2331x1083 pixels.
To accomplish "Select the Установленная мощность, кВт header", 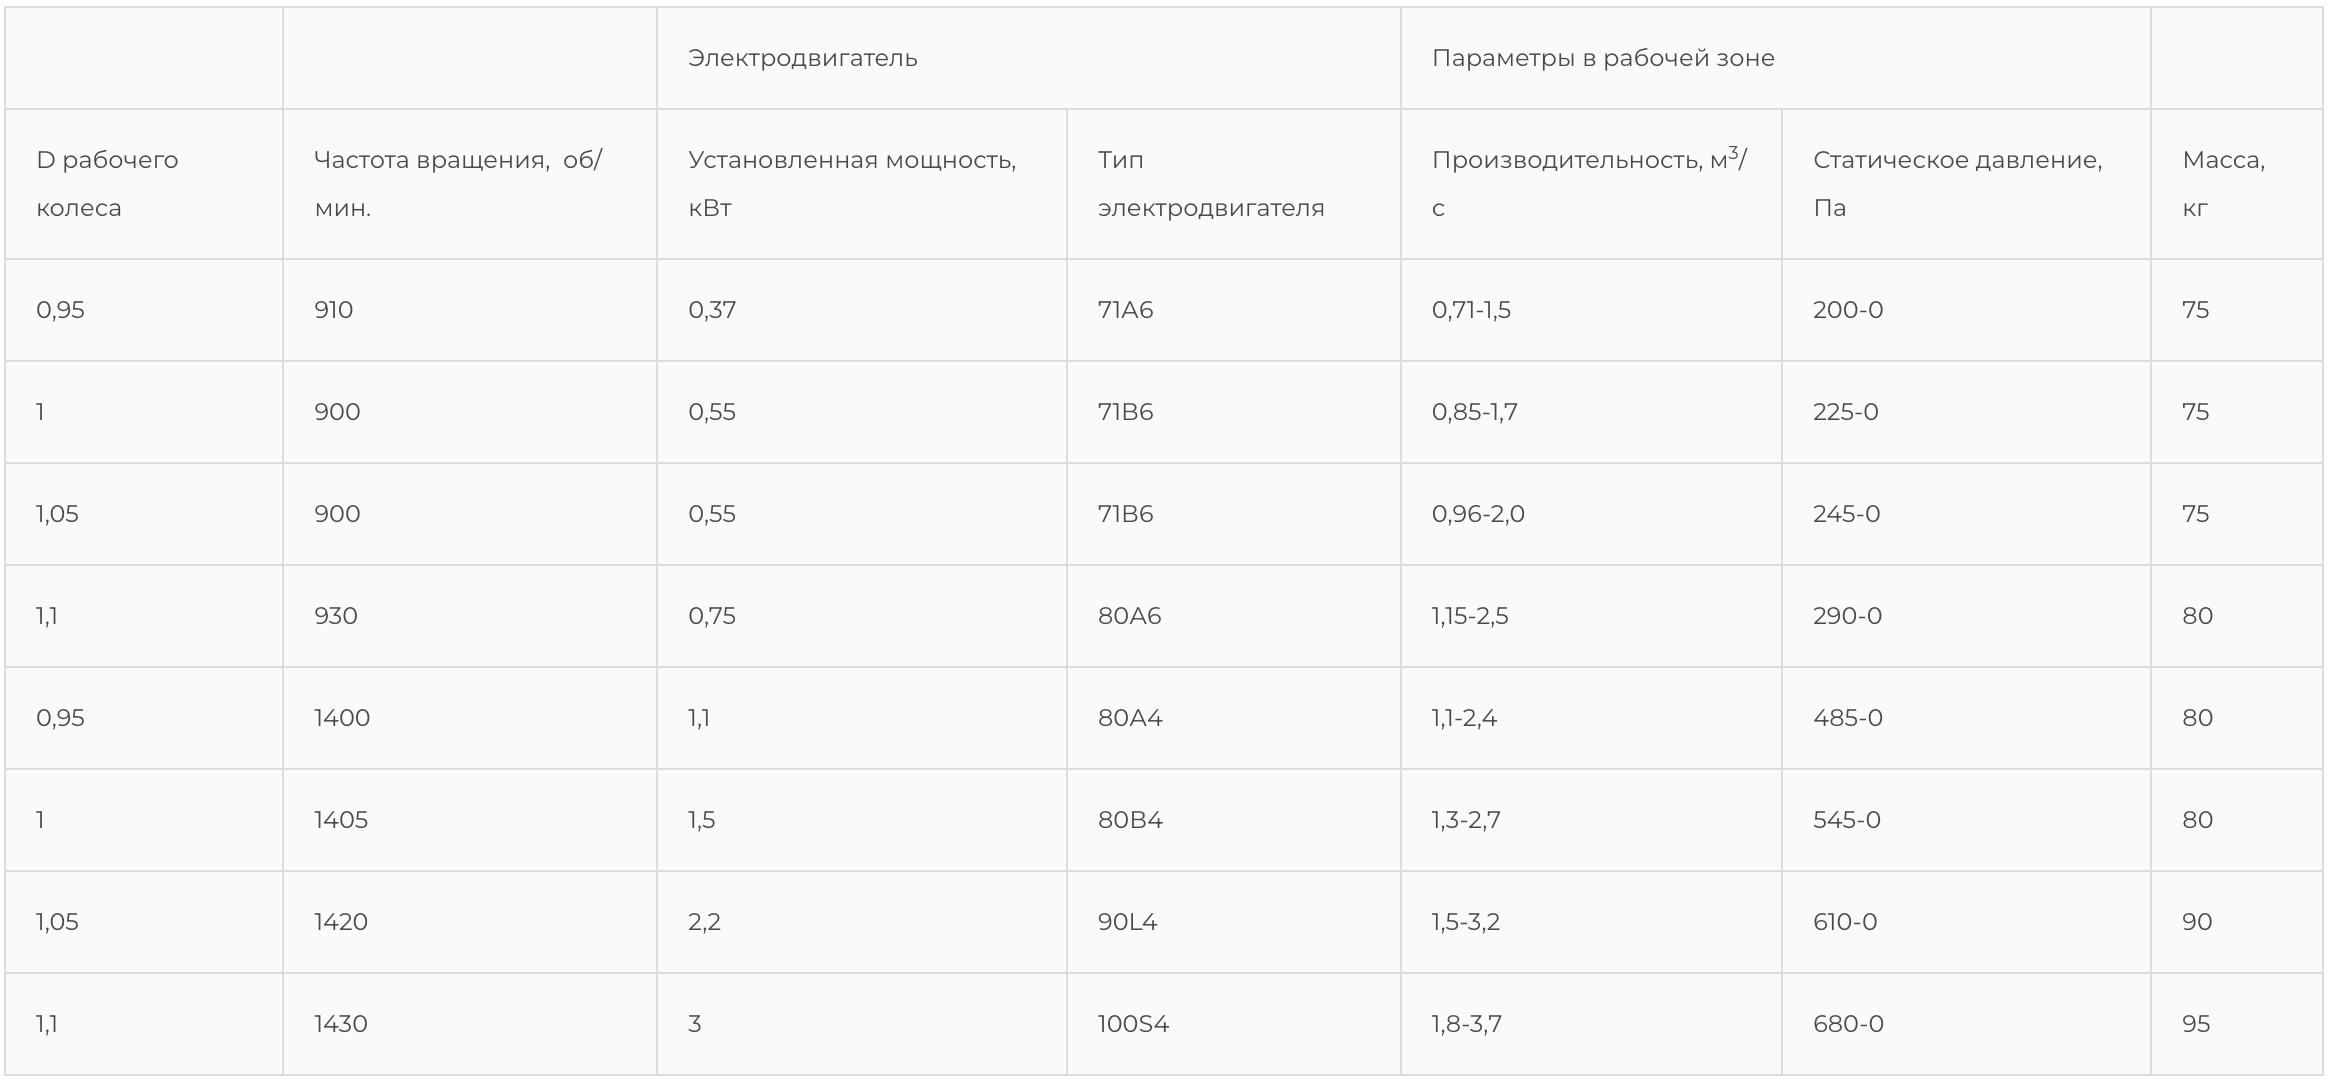I will pyautogui.click(x=852, y=184).
